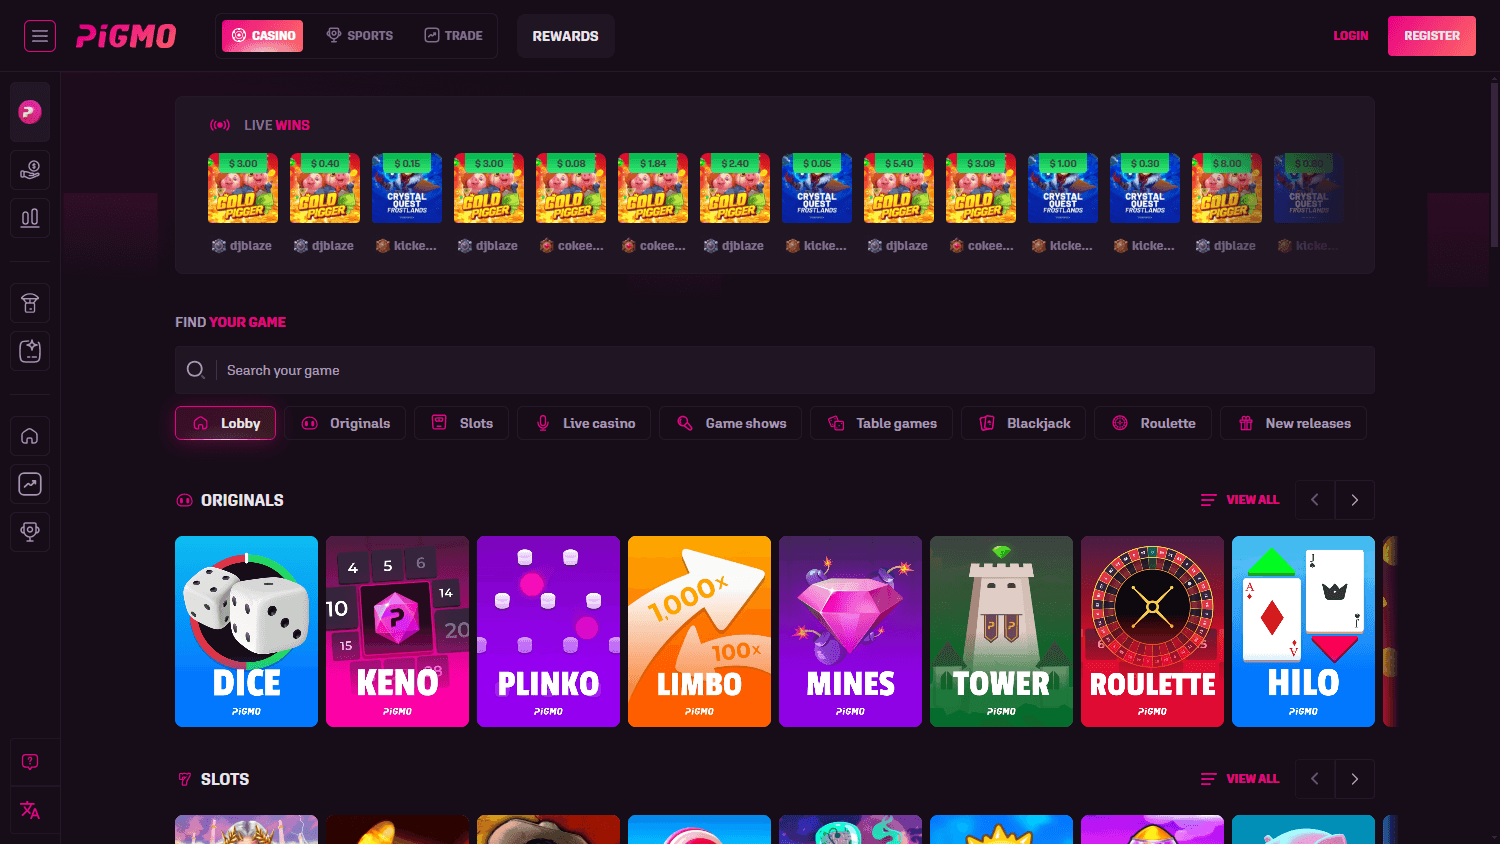This screenshot has height=844, width=1500.
Task: Open the $1.00 Crystal Quest live win
Action: (x=1063, y=188)
